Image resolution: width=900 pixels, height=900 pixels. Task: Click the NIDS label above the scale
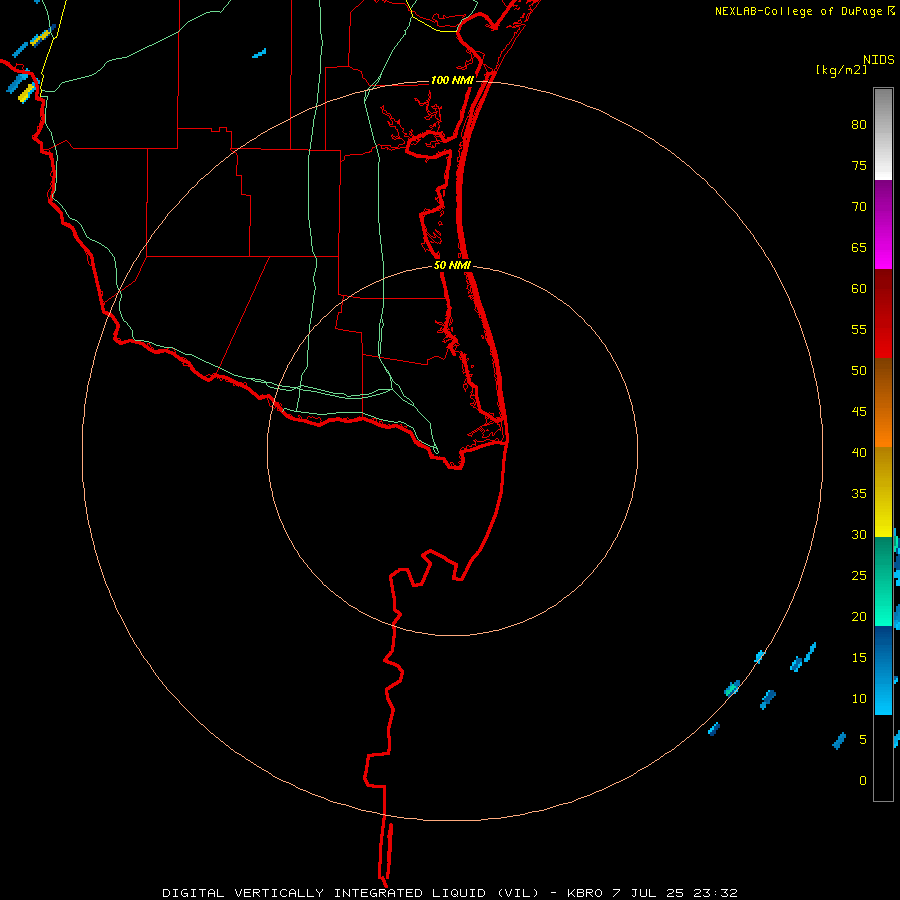point(879,59)
